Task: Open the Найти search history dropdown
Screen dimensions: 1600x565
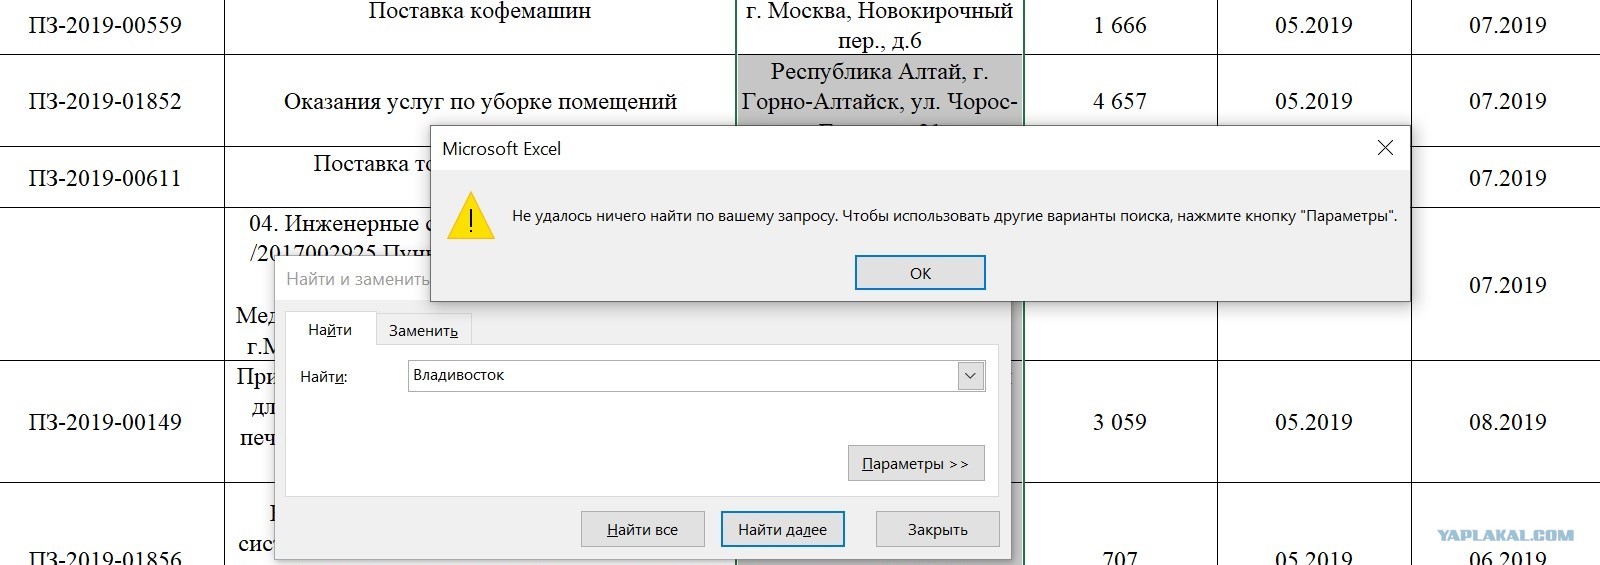Action: coord(970,376)
